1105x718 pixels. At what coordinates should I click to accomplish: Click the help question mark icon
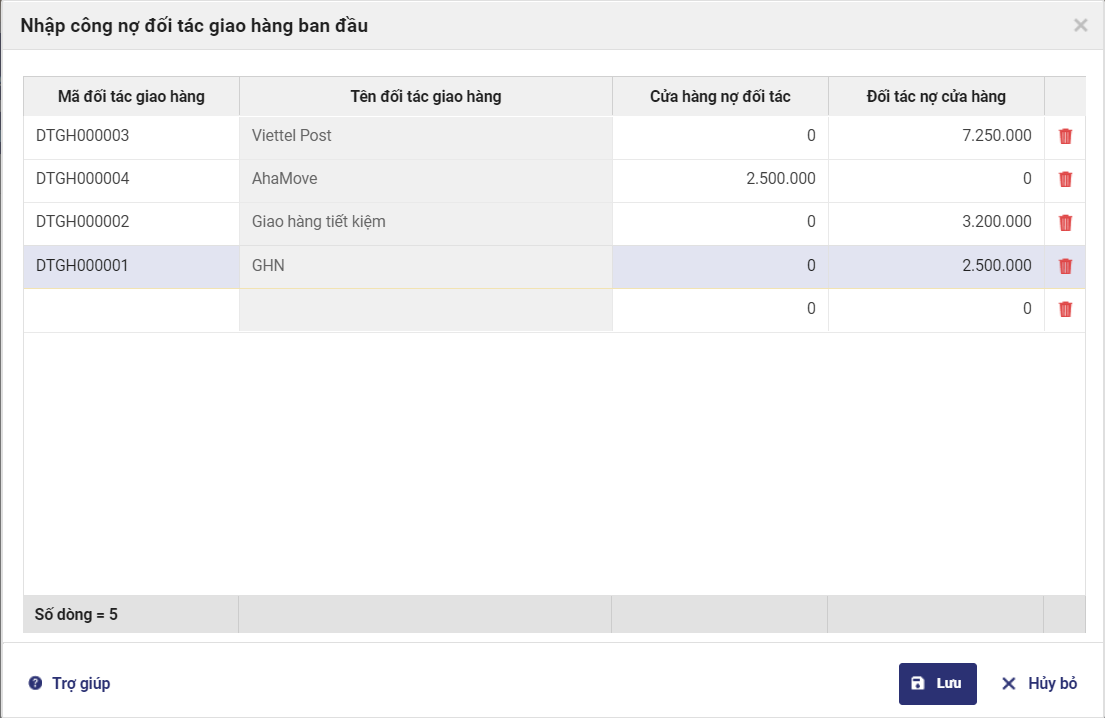click(35, 684)
